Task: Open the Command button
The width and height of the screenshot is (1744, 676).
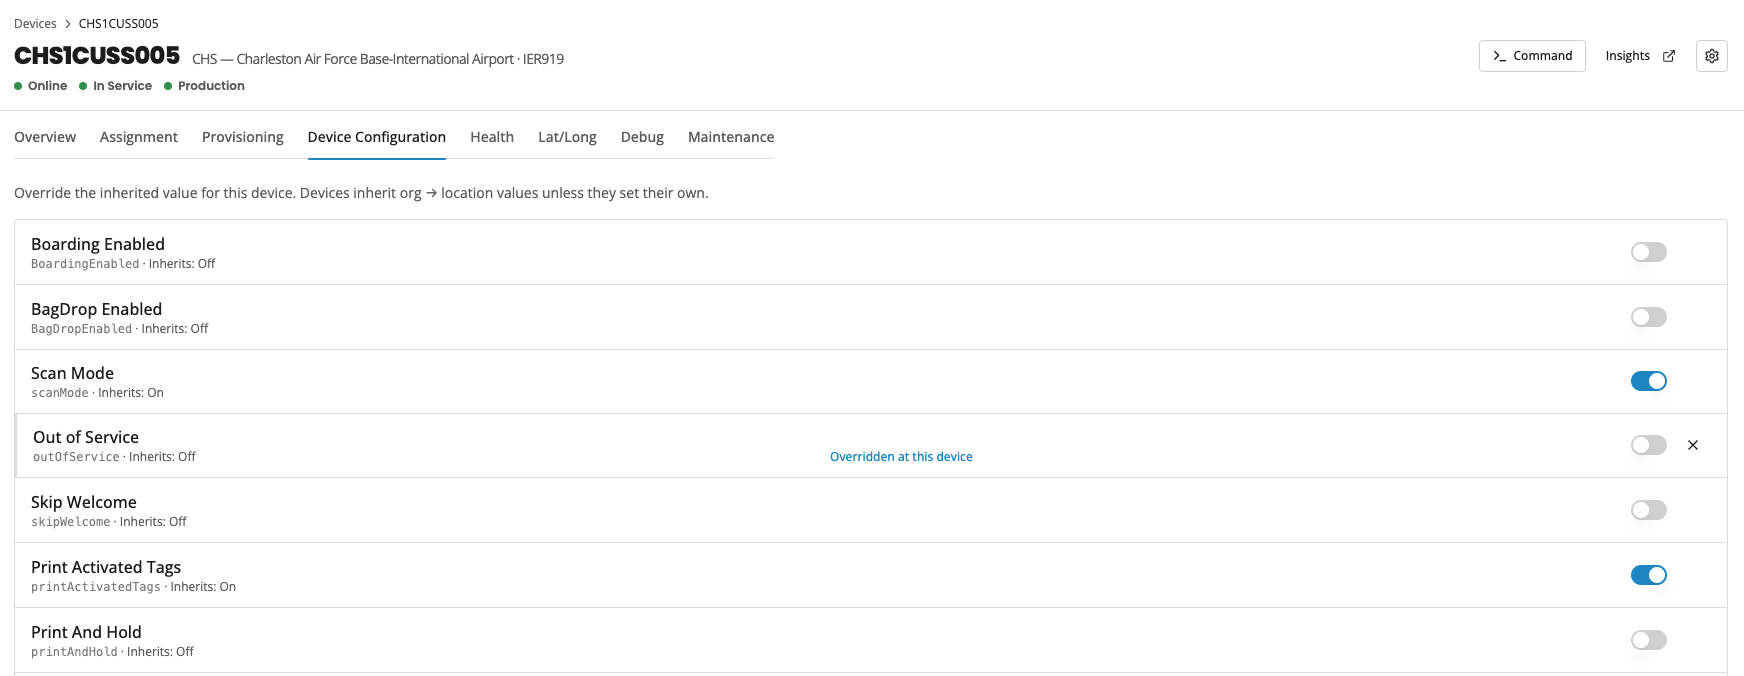Action: pos(1532,56)
